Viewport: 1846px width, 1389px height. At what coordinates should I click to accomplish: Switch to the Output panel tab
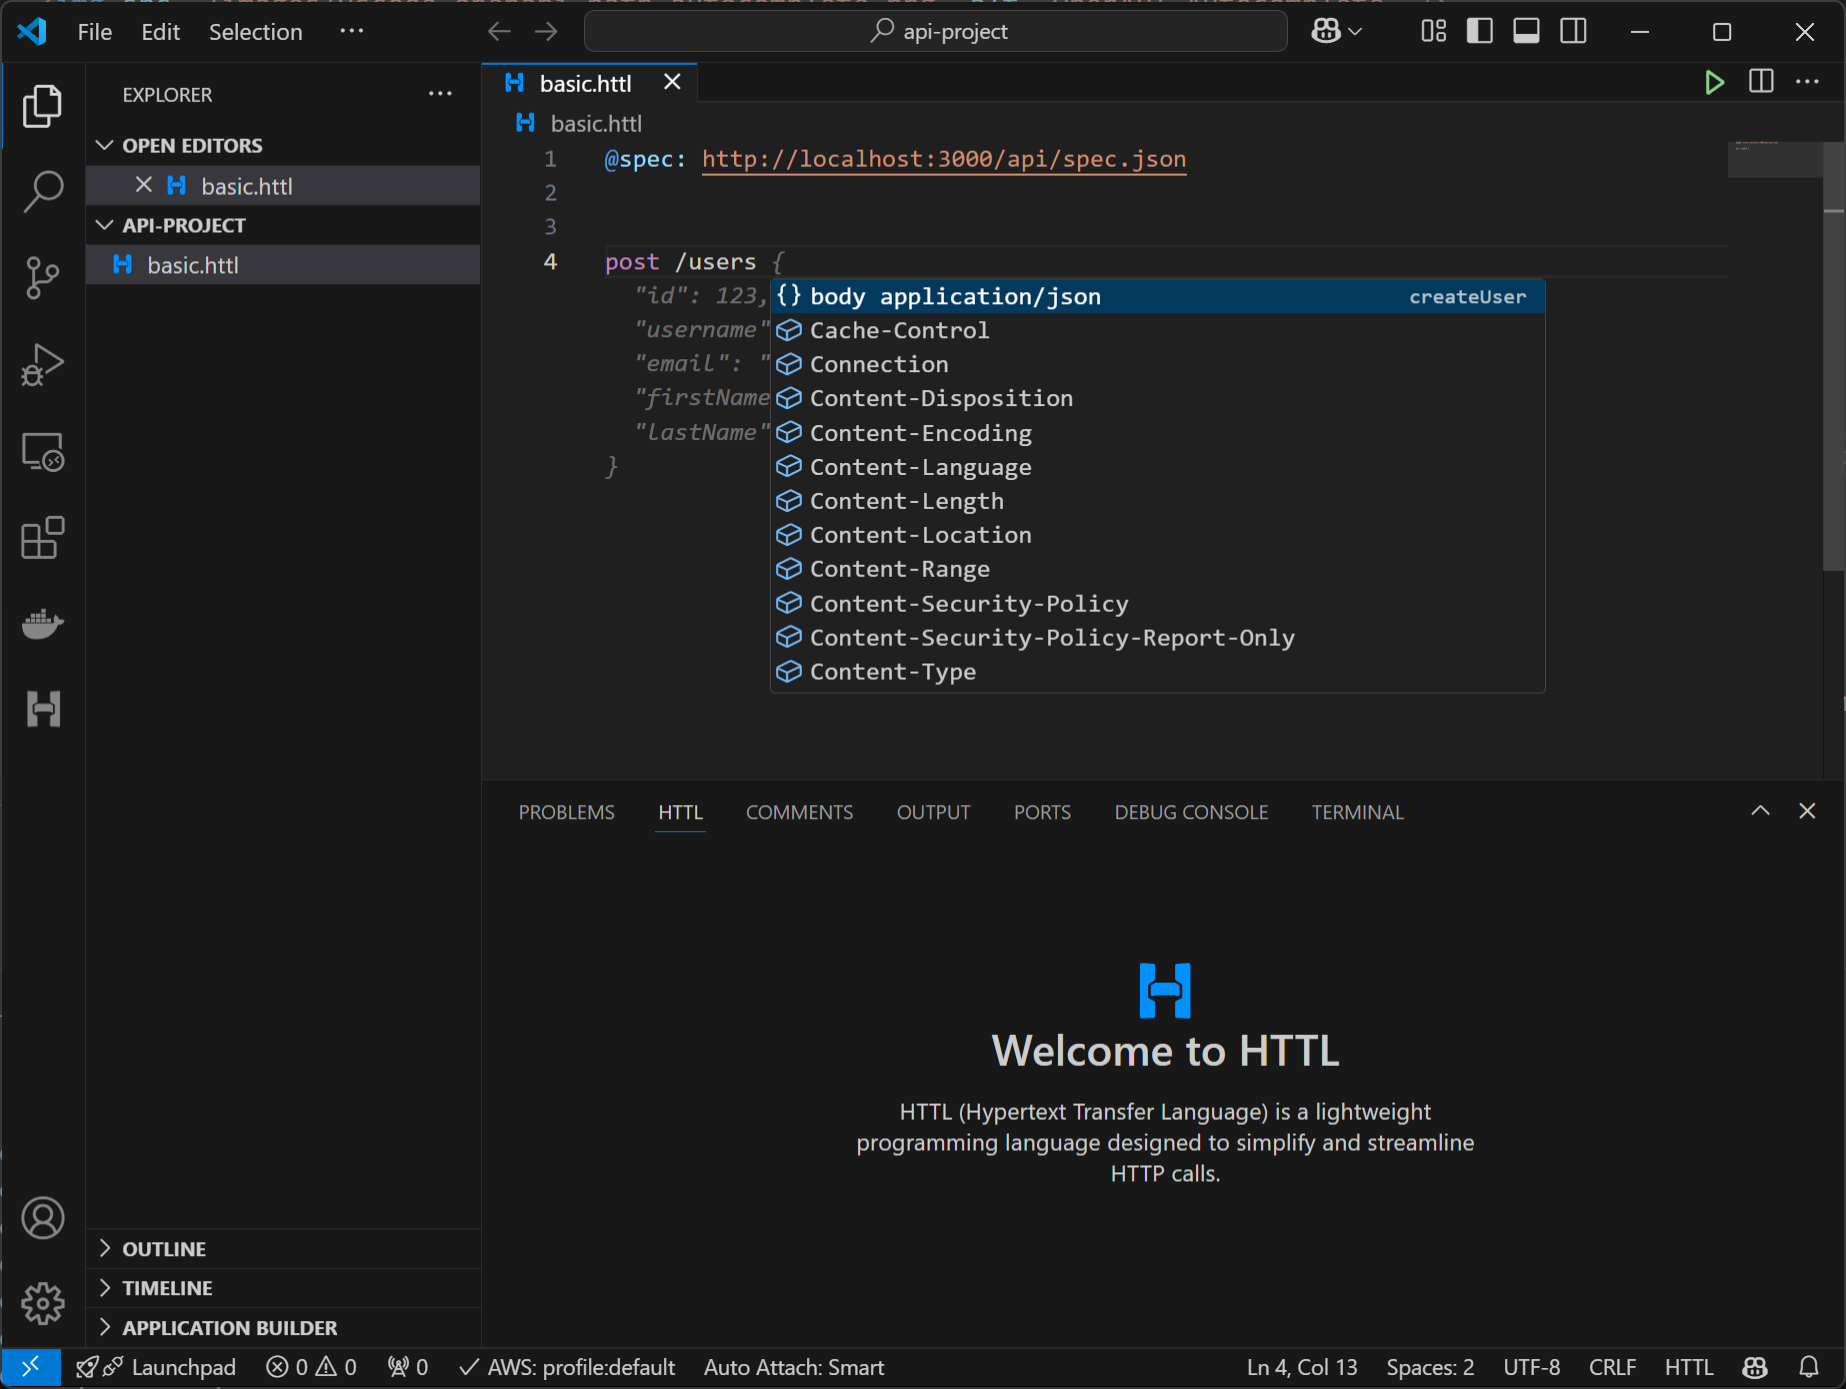[933, 812]
